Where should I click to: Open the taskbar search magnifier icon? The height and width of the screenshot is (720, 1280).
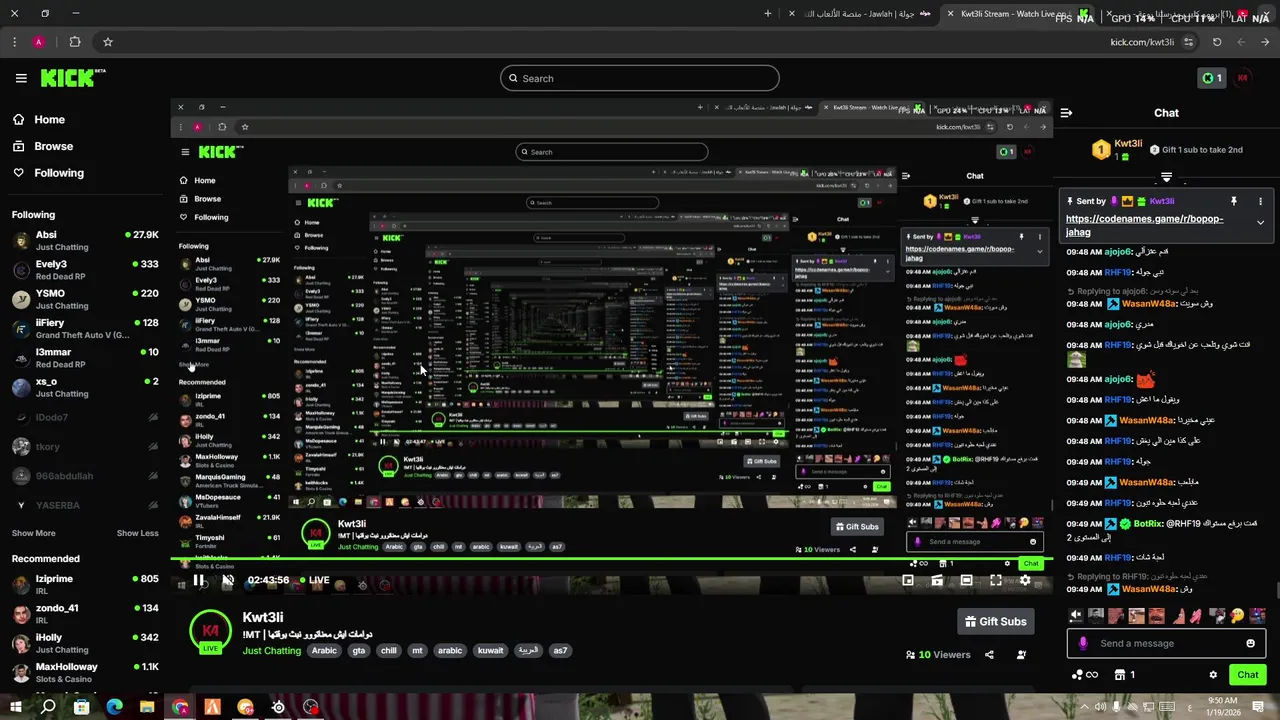(x=48, y=707)
